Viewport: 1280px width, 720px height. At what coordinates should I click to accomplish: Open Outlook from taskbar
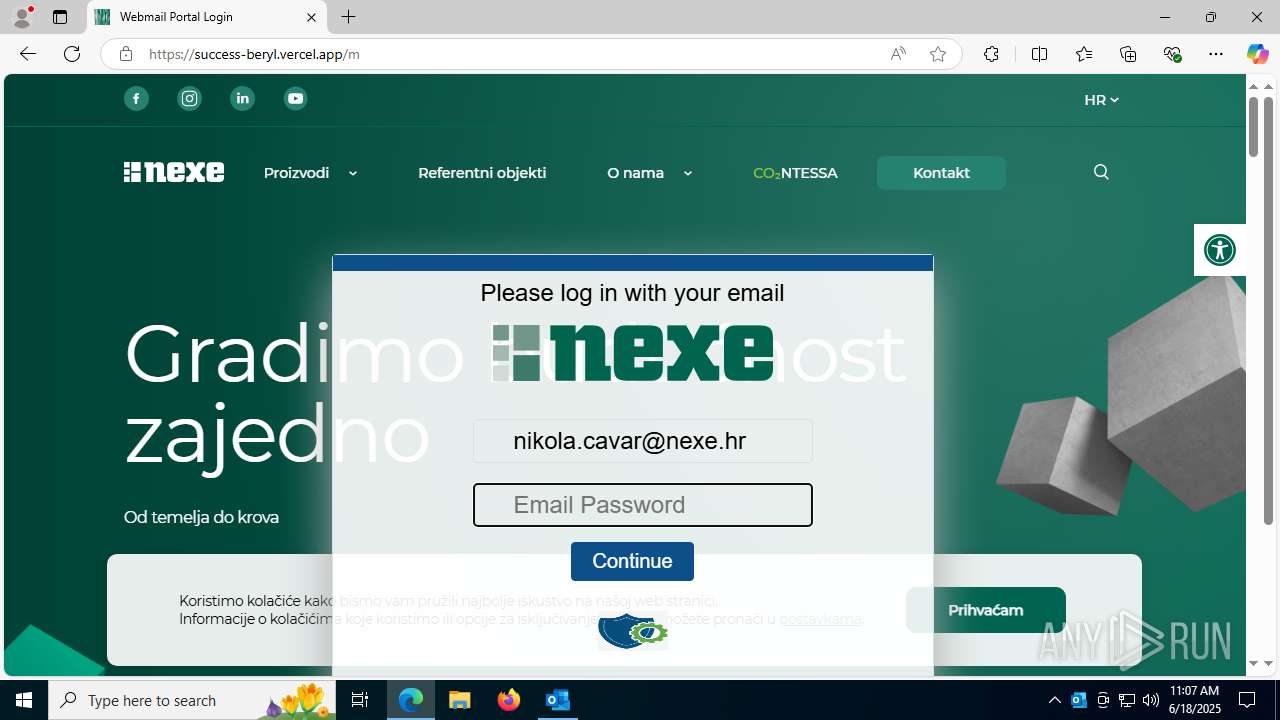558,700
